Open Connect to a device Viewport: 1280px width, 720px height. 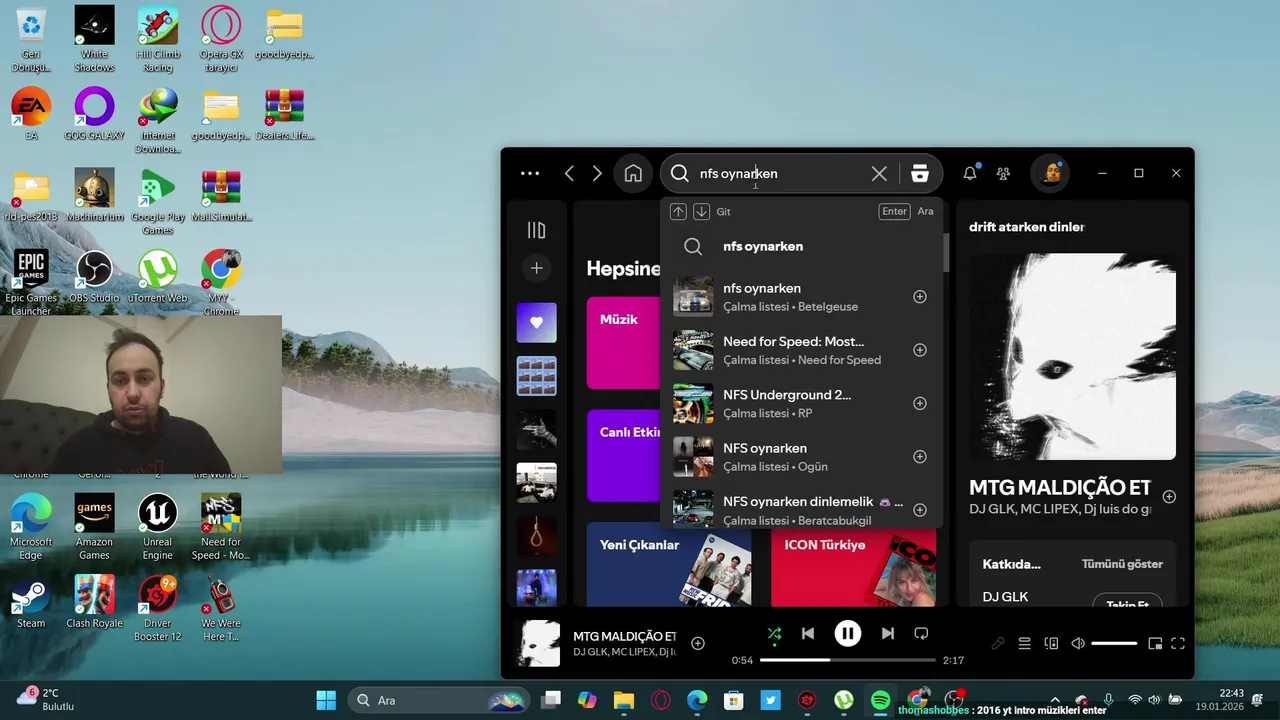tap(1051, 643)
